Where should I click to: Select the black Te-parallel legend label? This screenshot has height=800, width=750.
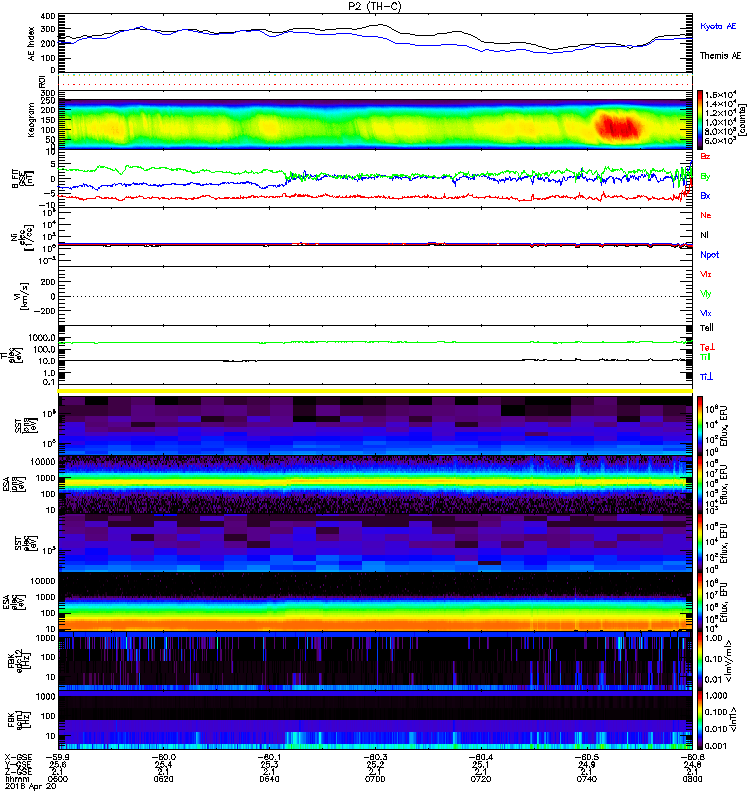pos(707,328)
